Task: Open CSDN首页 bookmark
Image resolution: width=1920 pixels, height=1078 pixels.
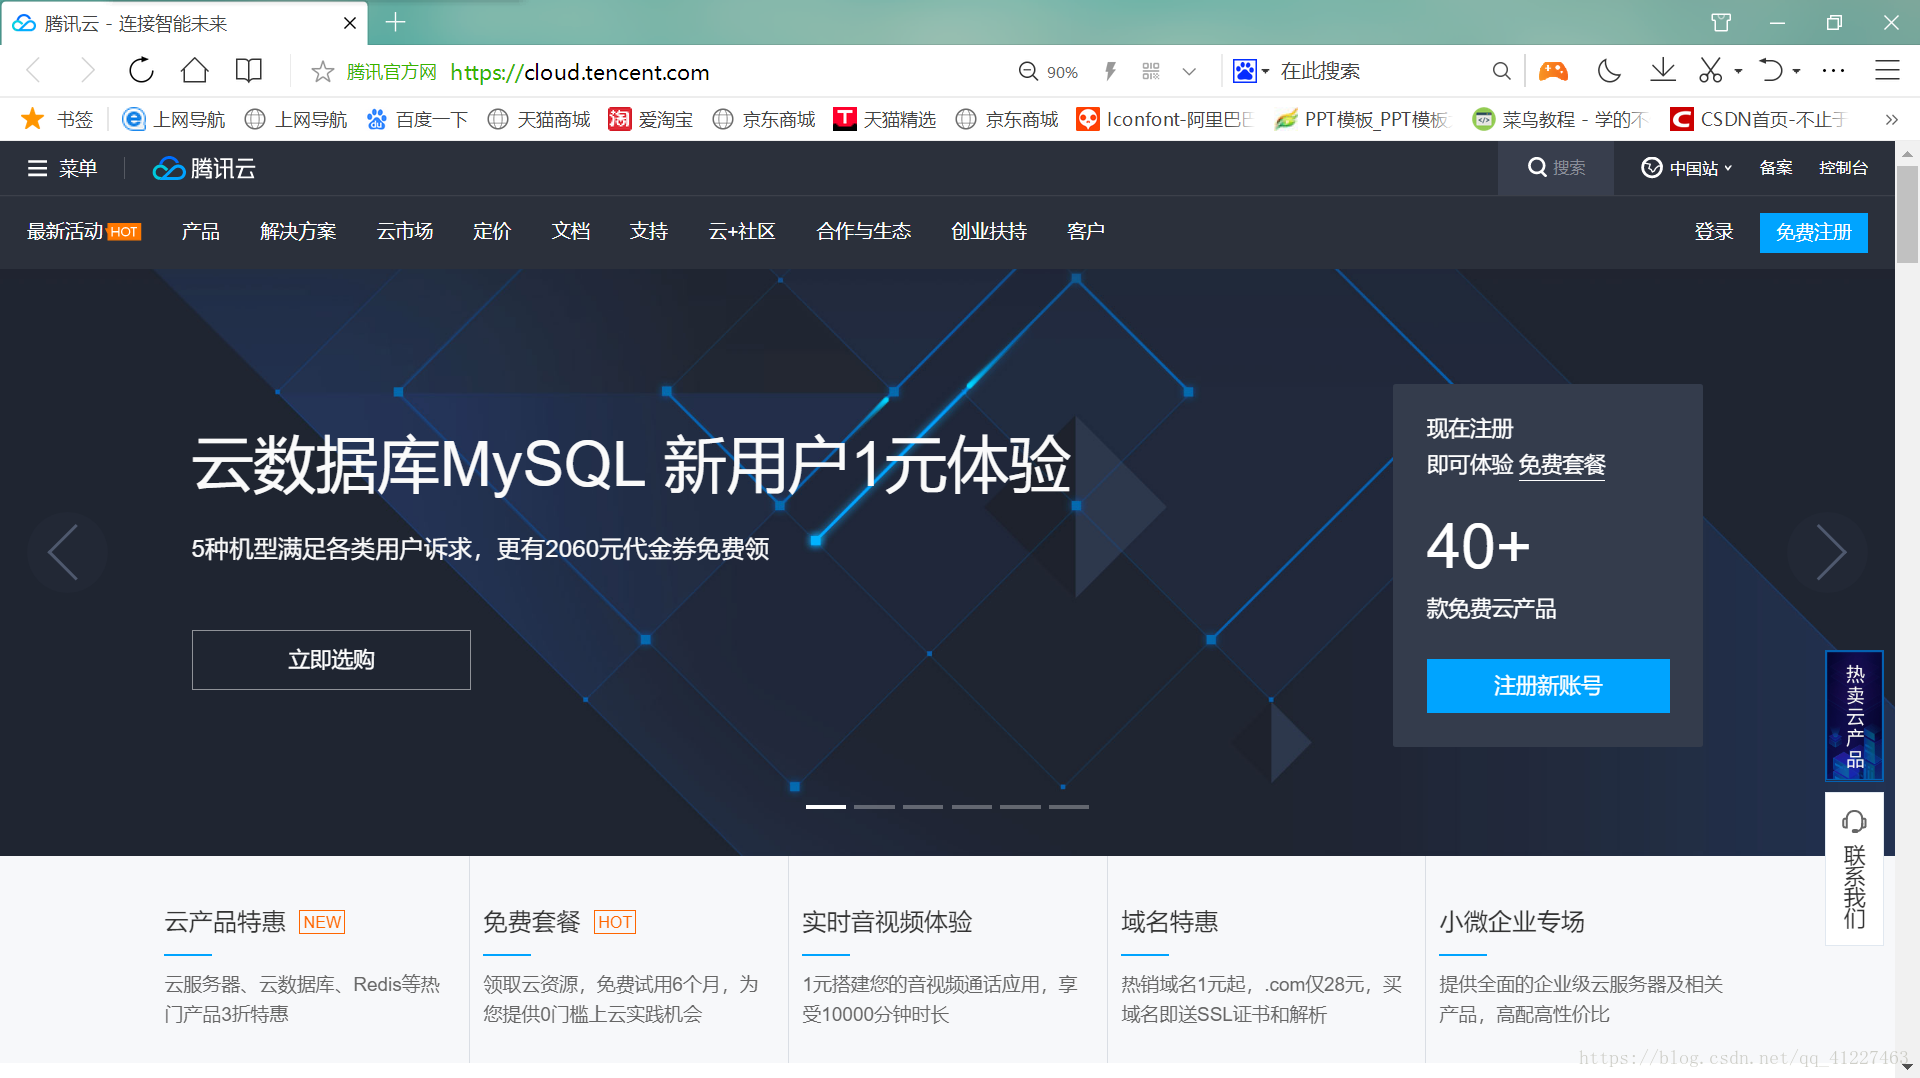Action: [1757, 120]
